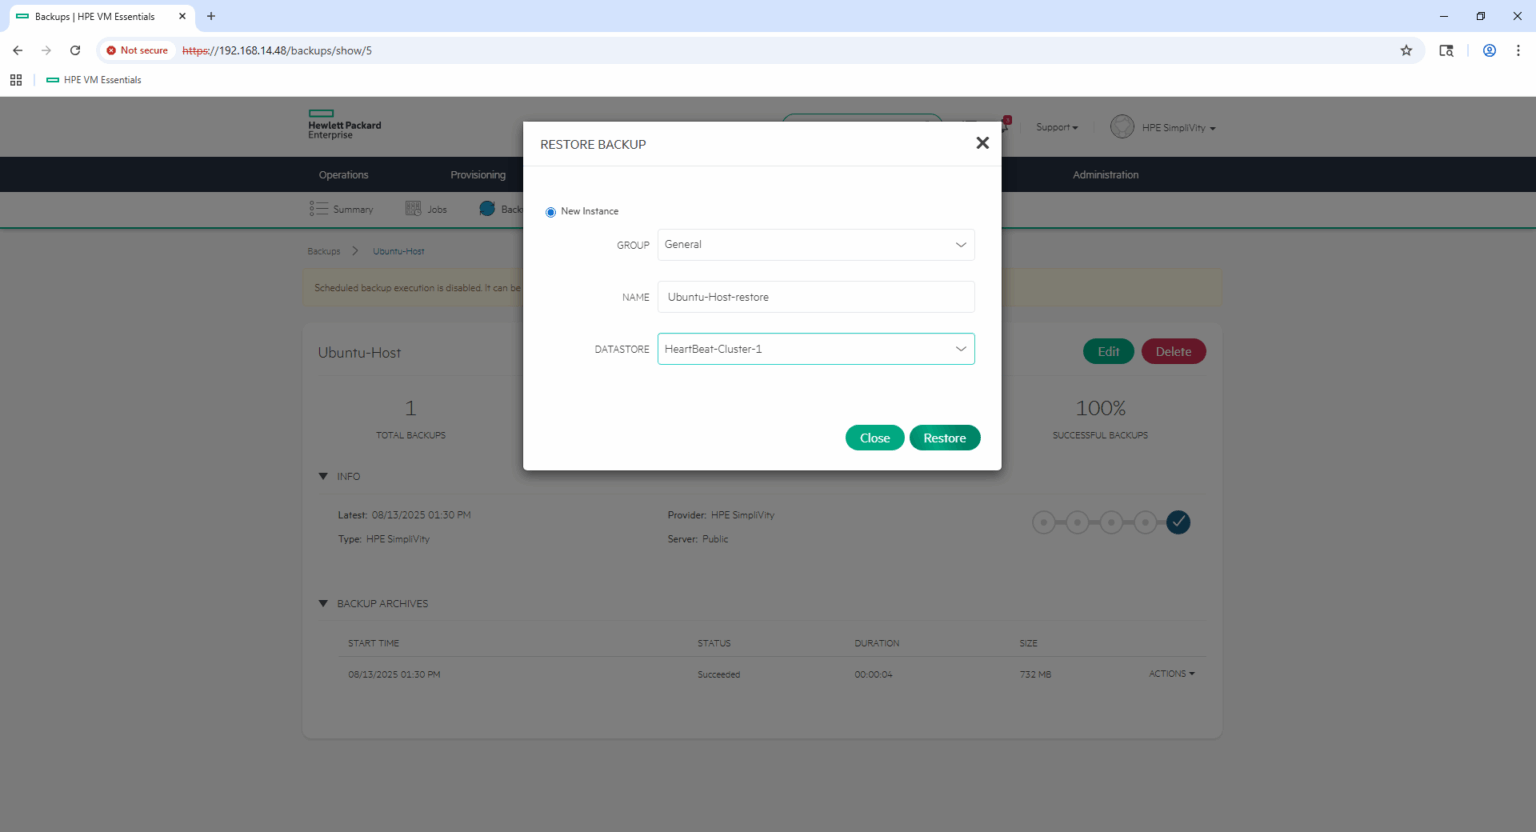Bookmark this page with the star icon
Image resolution: width=1536 pixels, height=832 pixels.
point(1406,50)
